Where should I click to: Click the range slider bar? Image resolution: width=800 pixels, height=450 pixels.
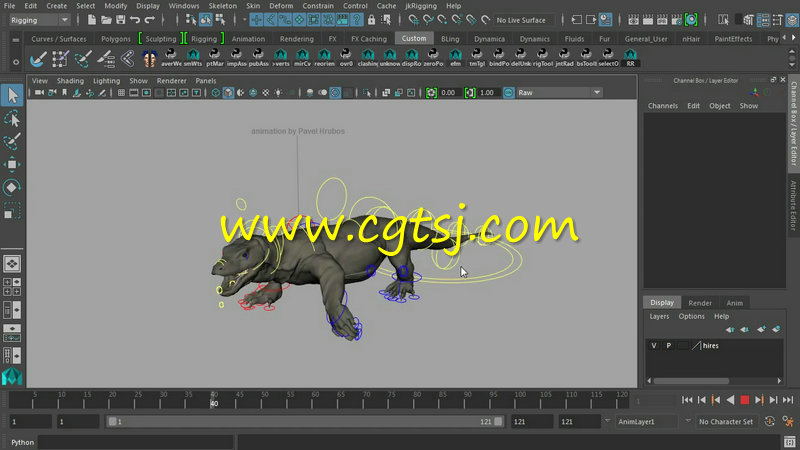tap(305, 421)
